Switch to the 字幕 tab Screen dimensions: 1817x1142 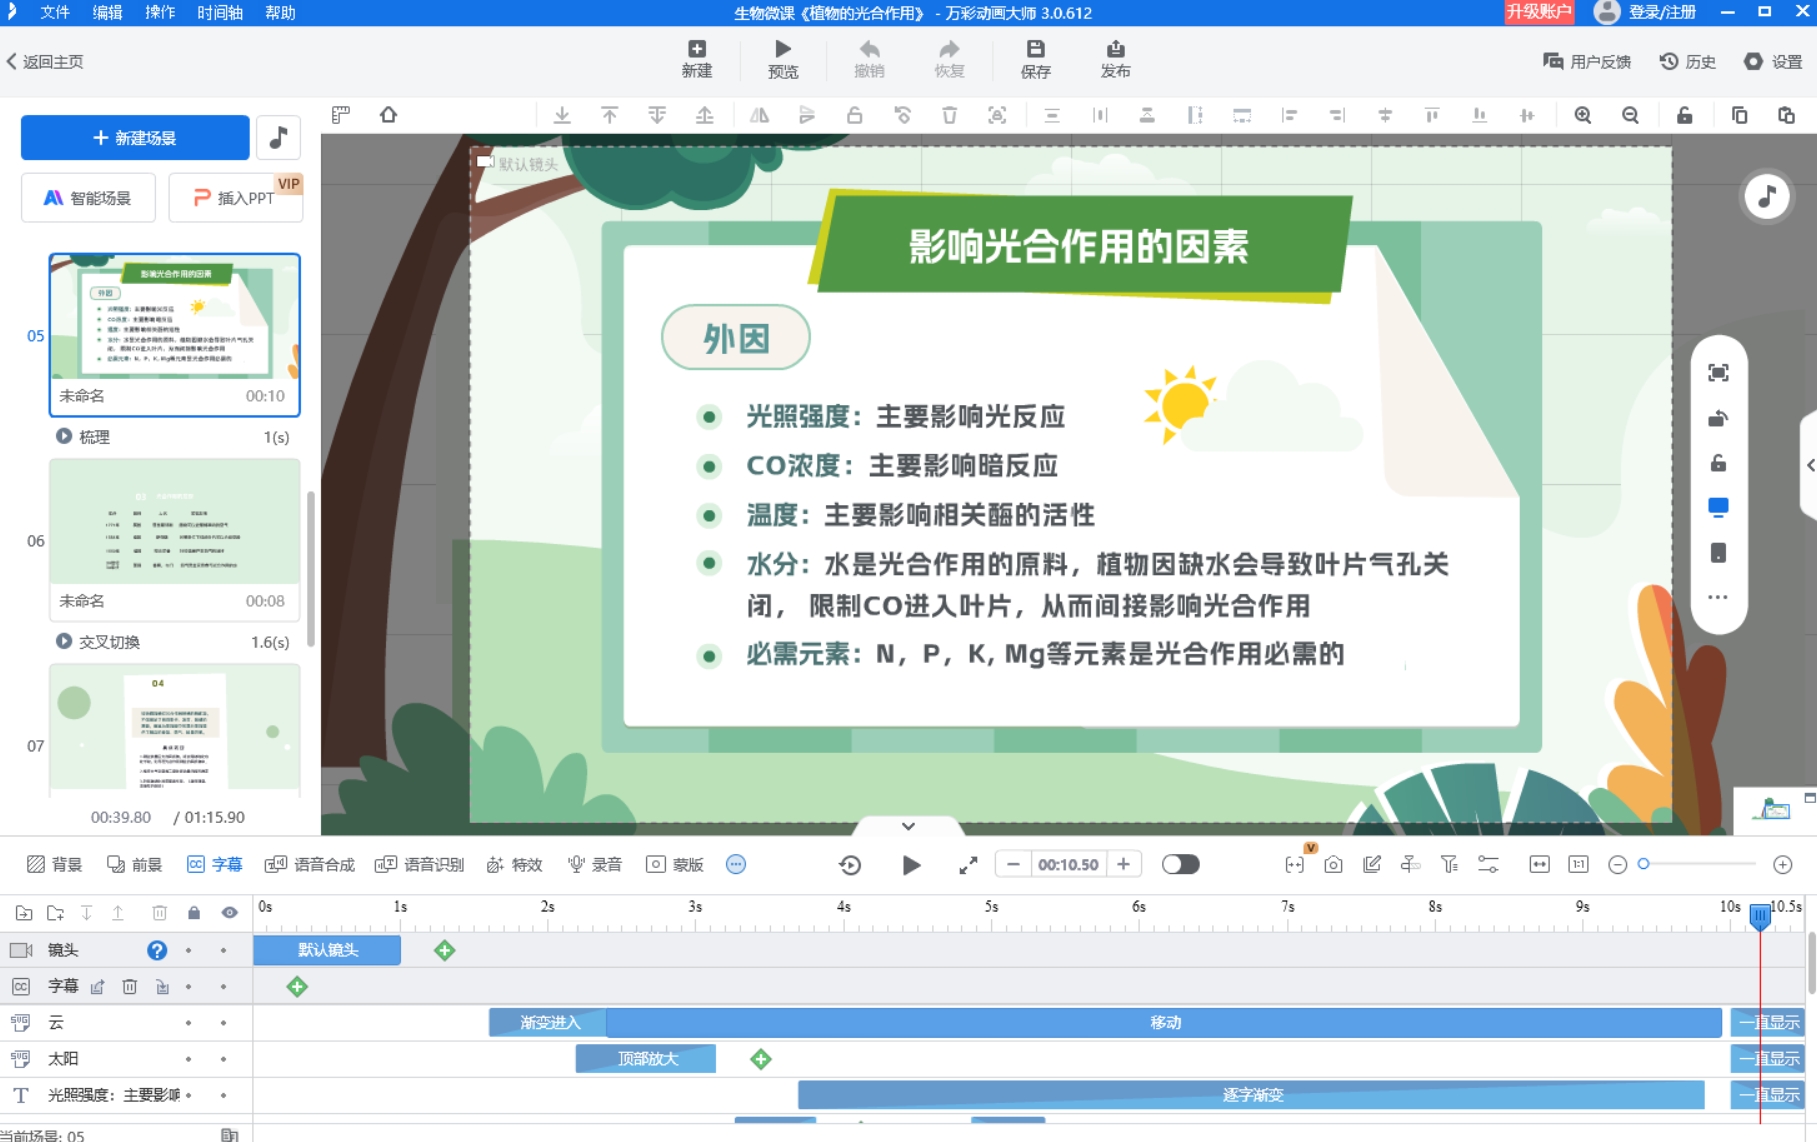(215, 864)
